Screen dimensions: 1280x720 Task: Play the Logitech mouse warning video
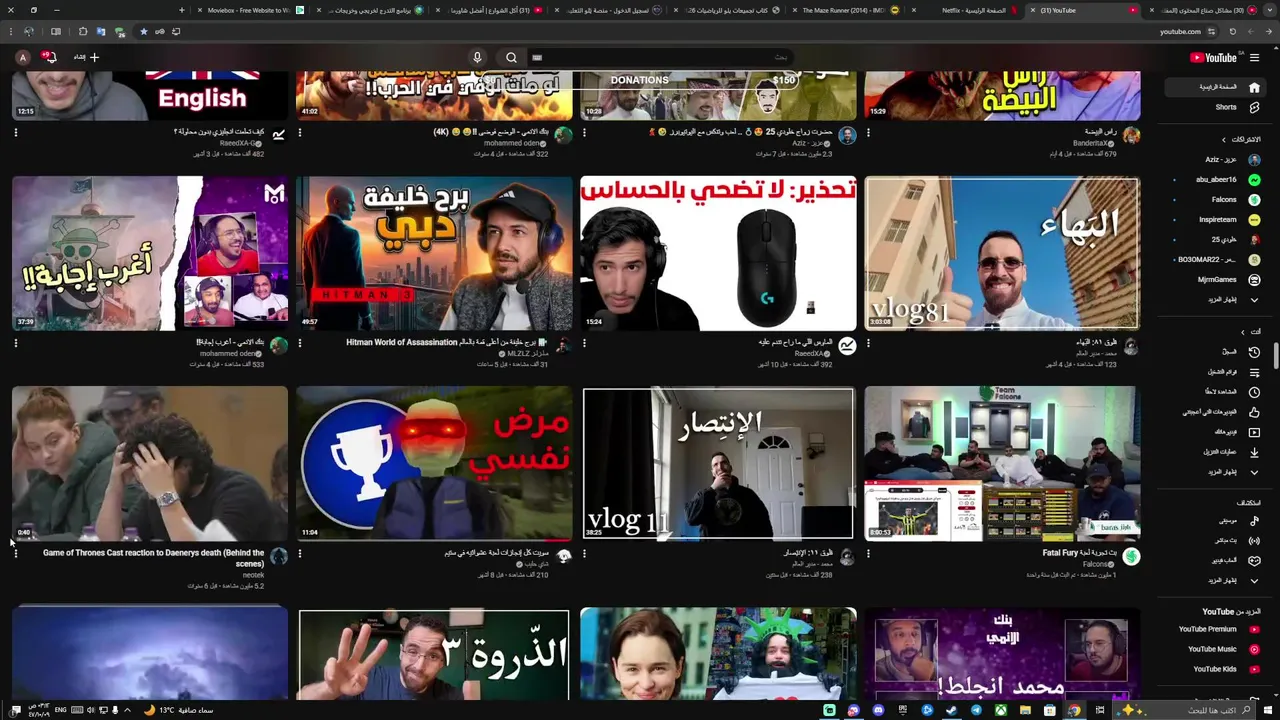coord(718,254)
